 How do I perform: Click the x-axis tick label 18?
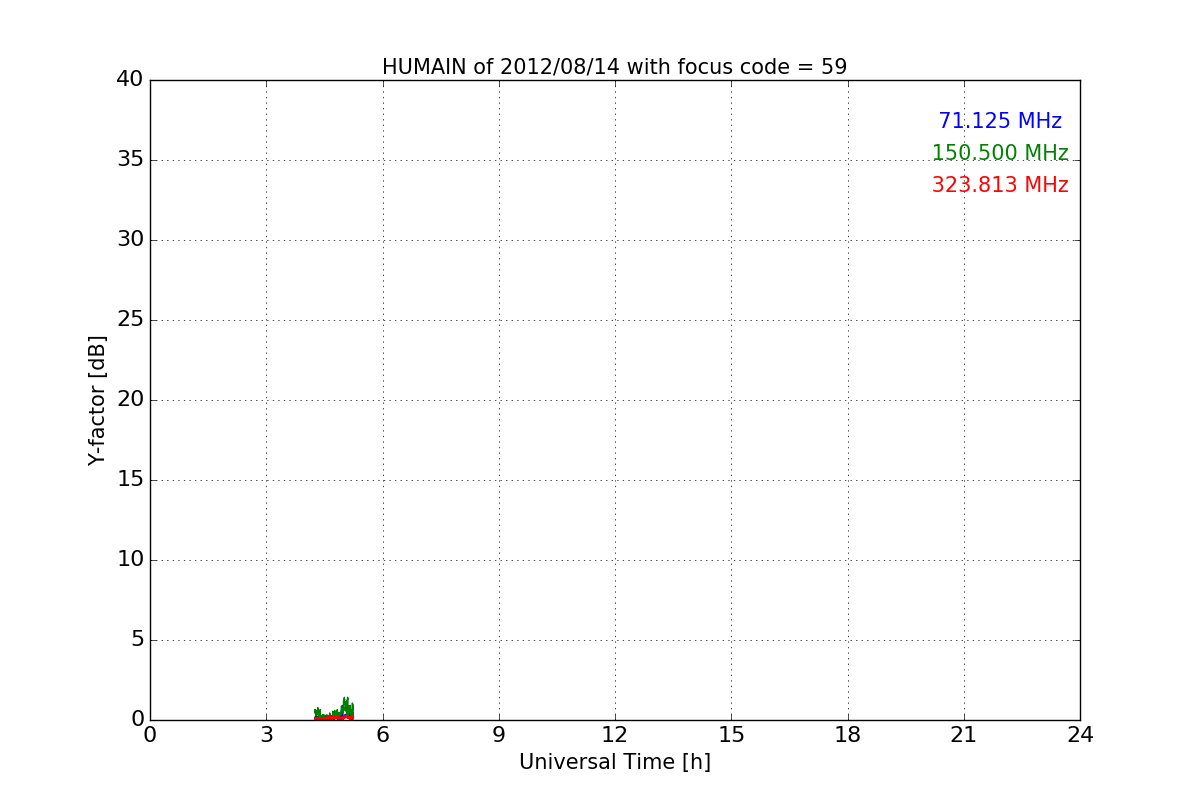coord(847,735)
